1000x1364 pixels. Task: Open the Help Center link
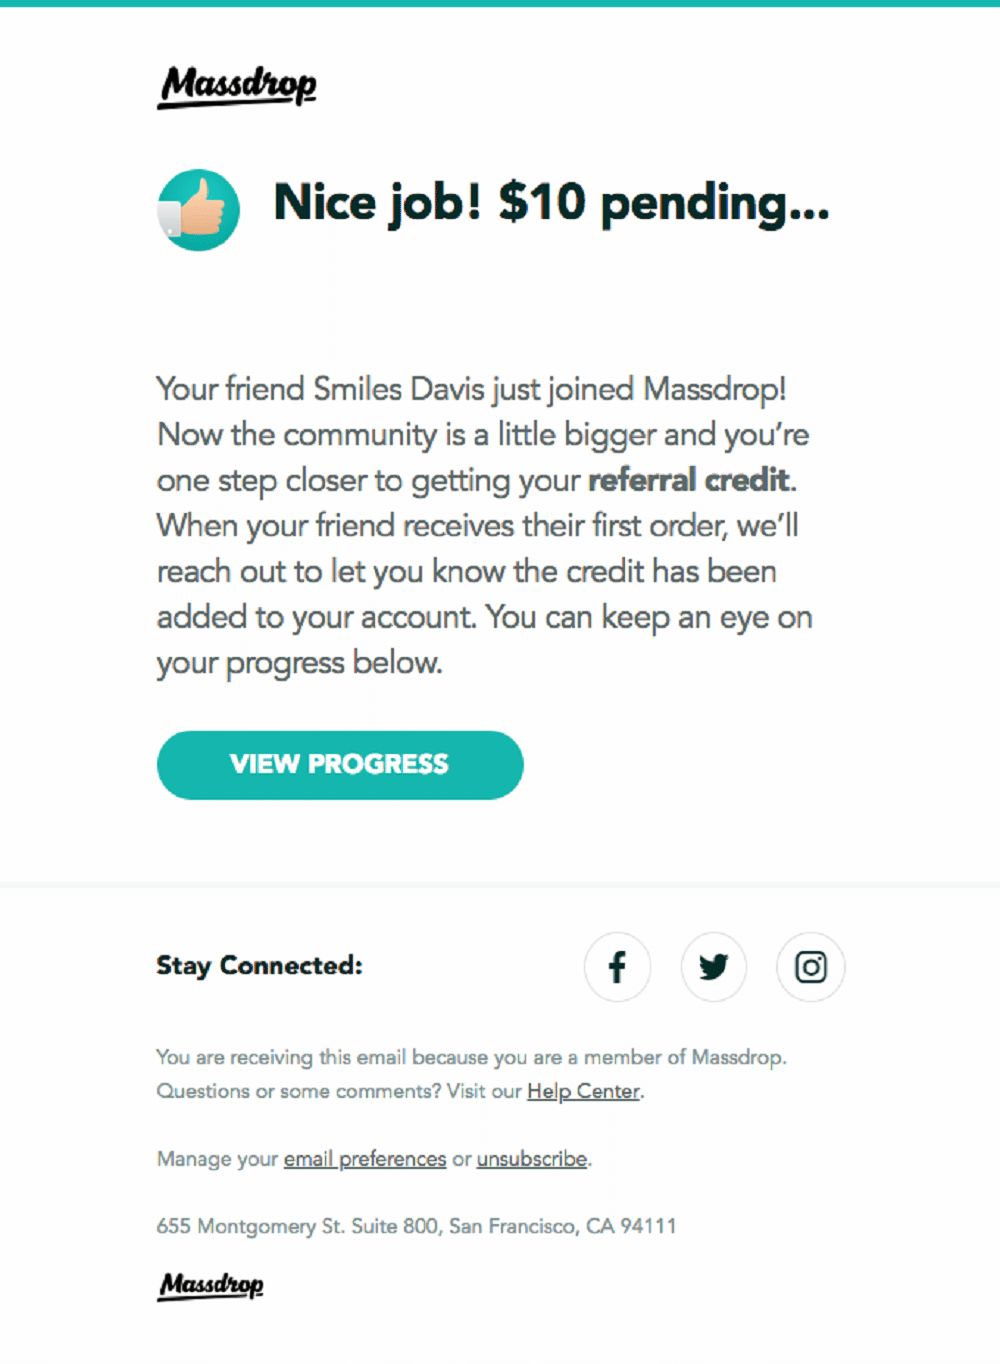[x=583, y=1091]
